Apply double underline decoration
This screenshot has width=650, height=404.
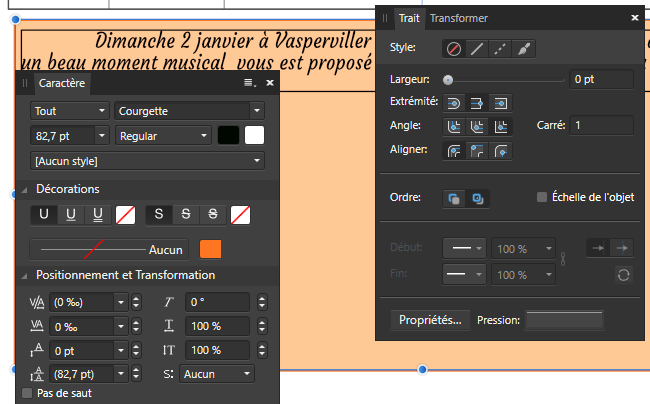pyautogui.click(x=98, y=215)
